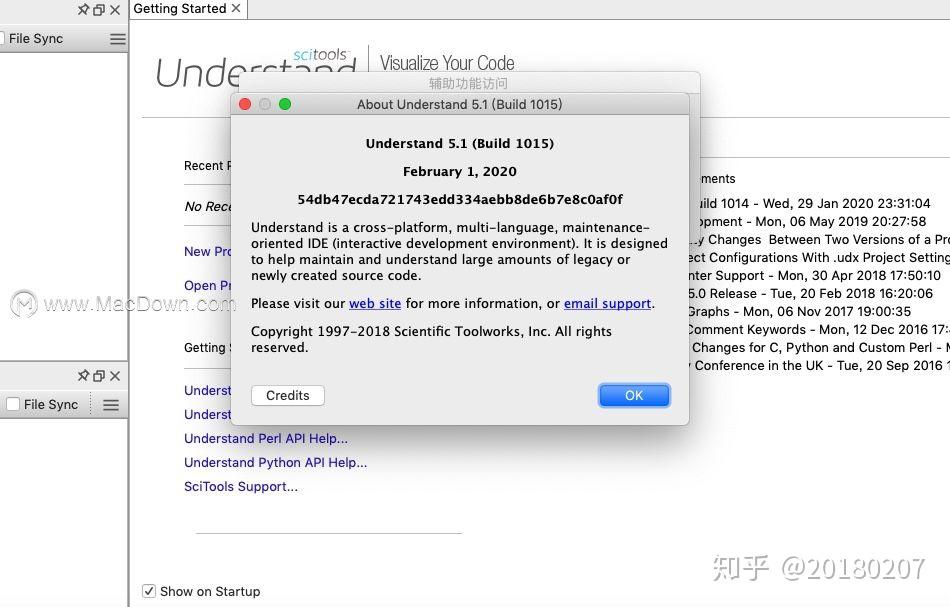Close the lower File Sync panel

pyautogui.click(x=115, y=376)
